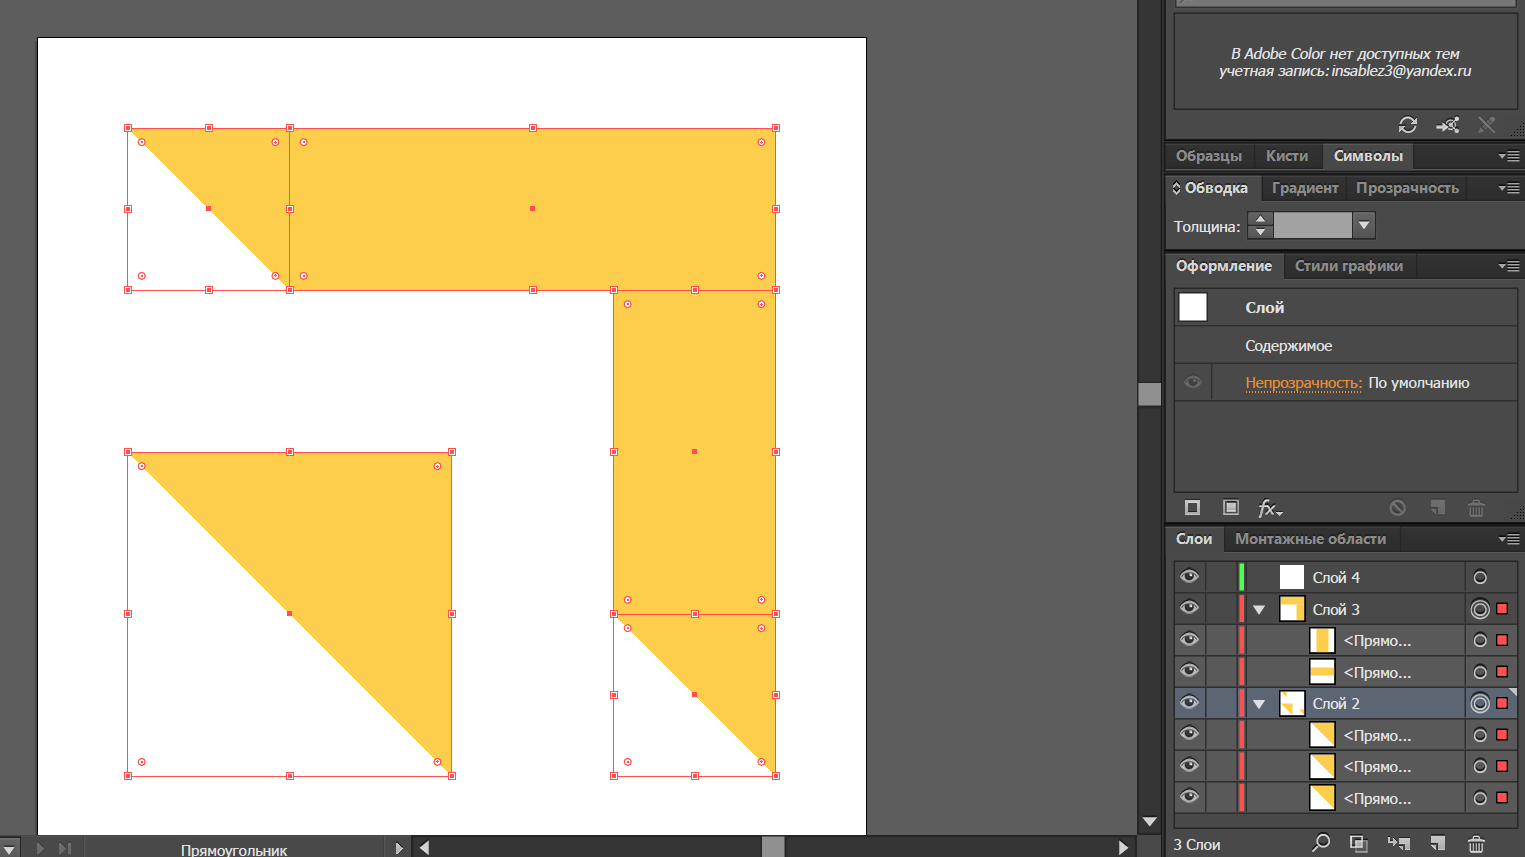Create a new layer
The image size is (1525, 857).
click(x=1437, y=844)
